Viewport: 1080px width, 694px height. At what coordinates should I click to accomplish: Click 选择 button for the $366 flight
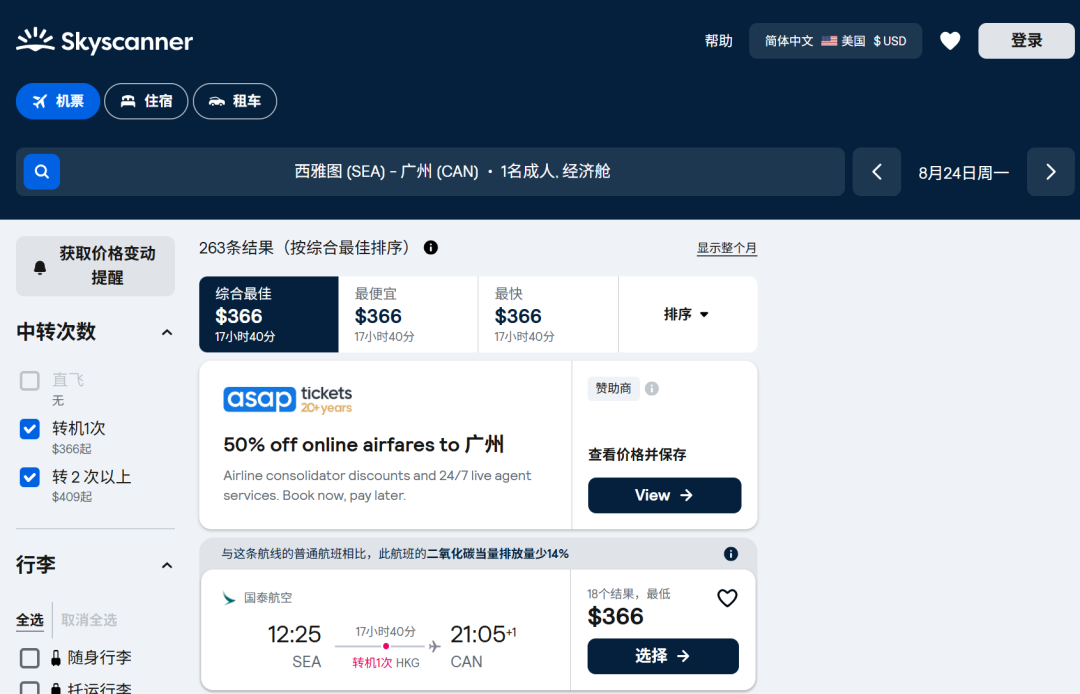coord(663,656)
